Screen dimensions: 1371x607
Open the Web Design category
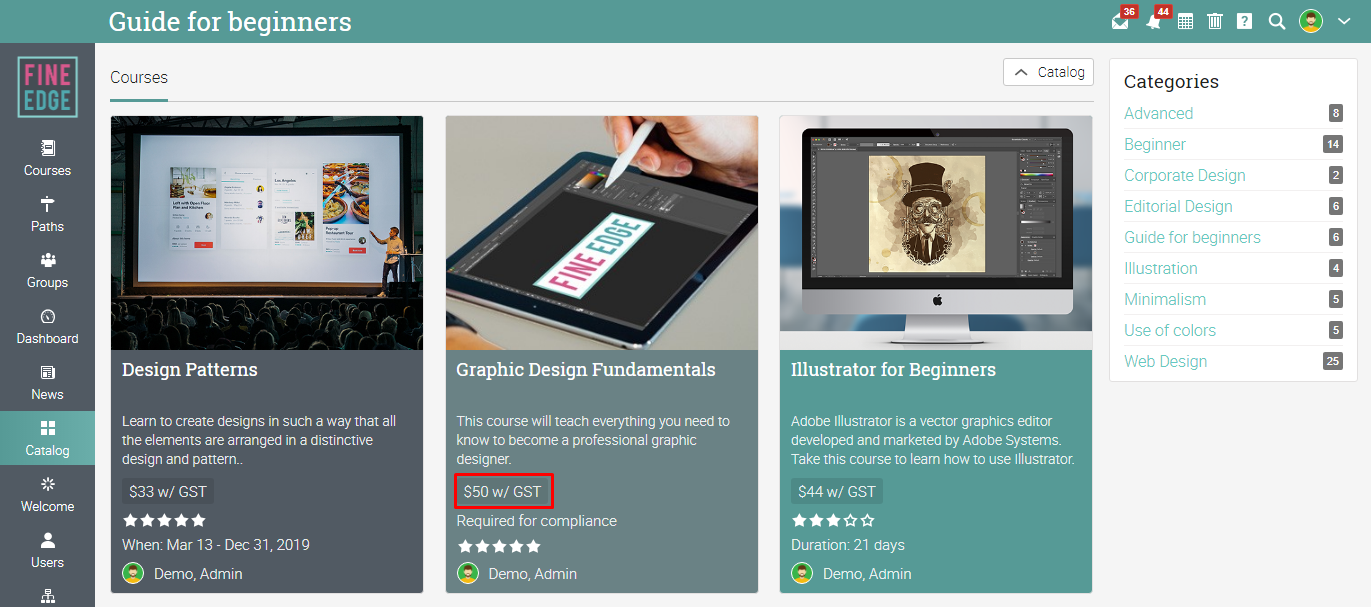1165,361
